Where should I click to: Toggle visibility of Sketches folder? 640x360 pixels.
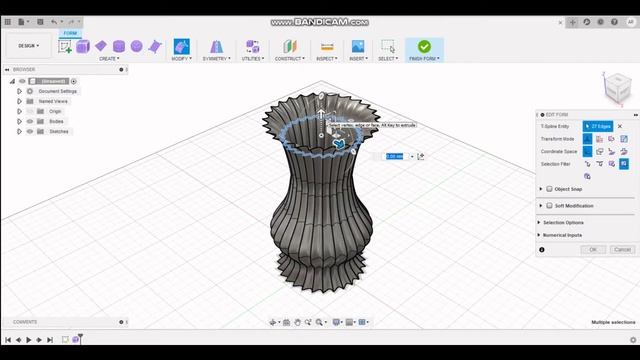click(x=30, y=131)
